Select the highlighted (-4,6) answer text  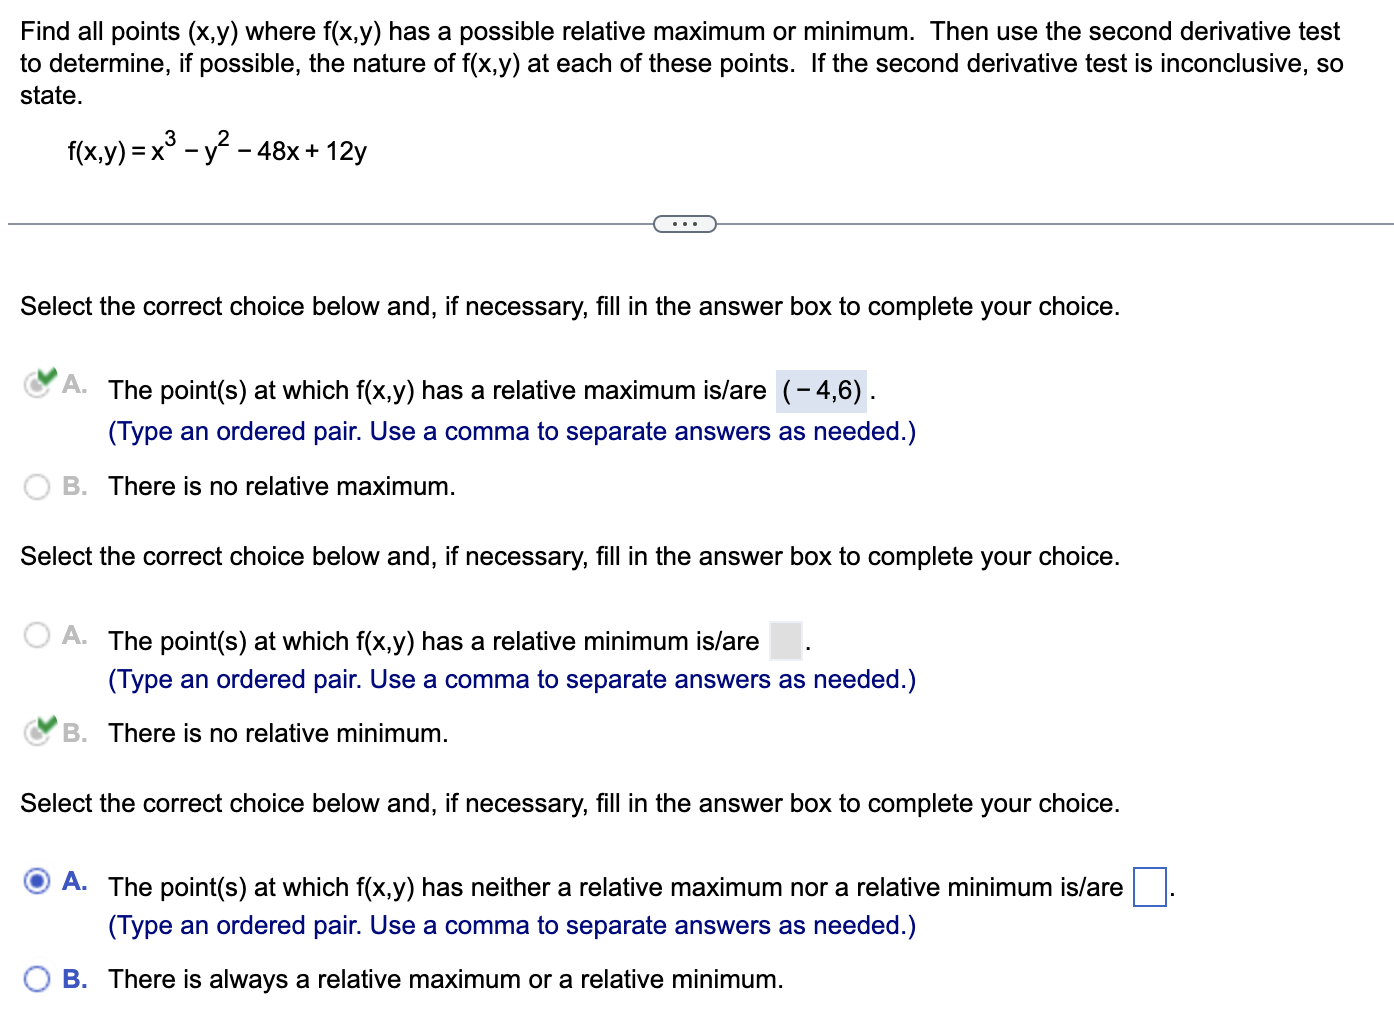(822, 390)
